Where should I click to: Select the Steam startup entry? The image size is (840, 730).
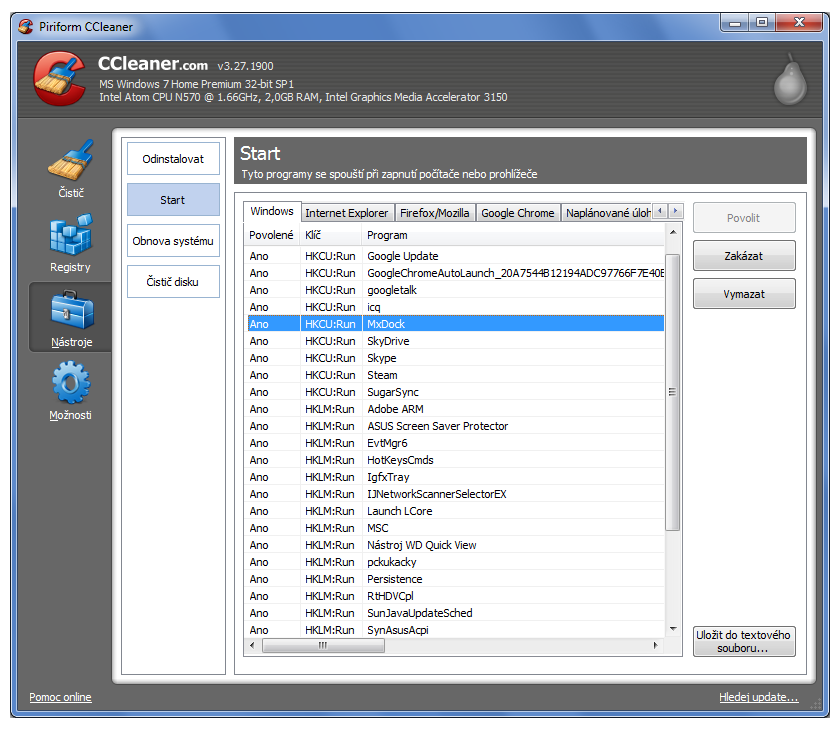click(x=455, y=375)
